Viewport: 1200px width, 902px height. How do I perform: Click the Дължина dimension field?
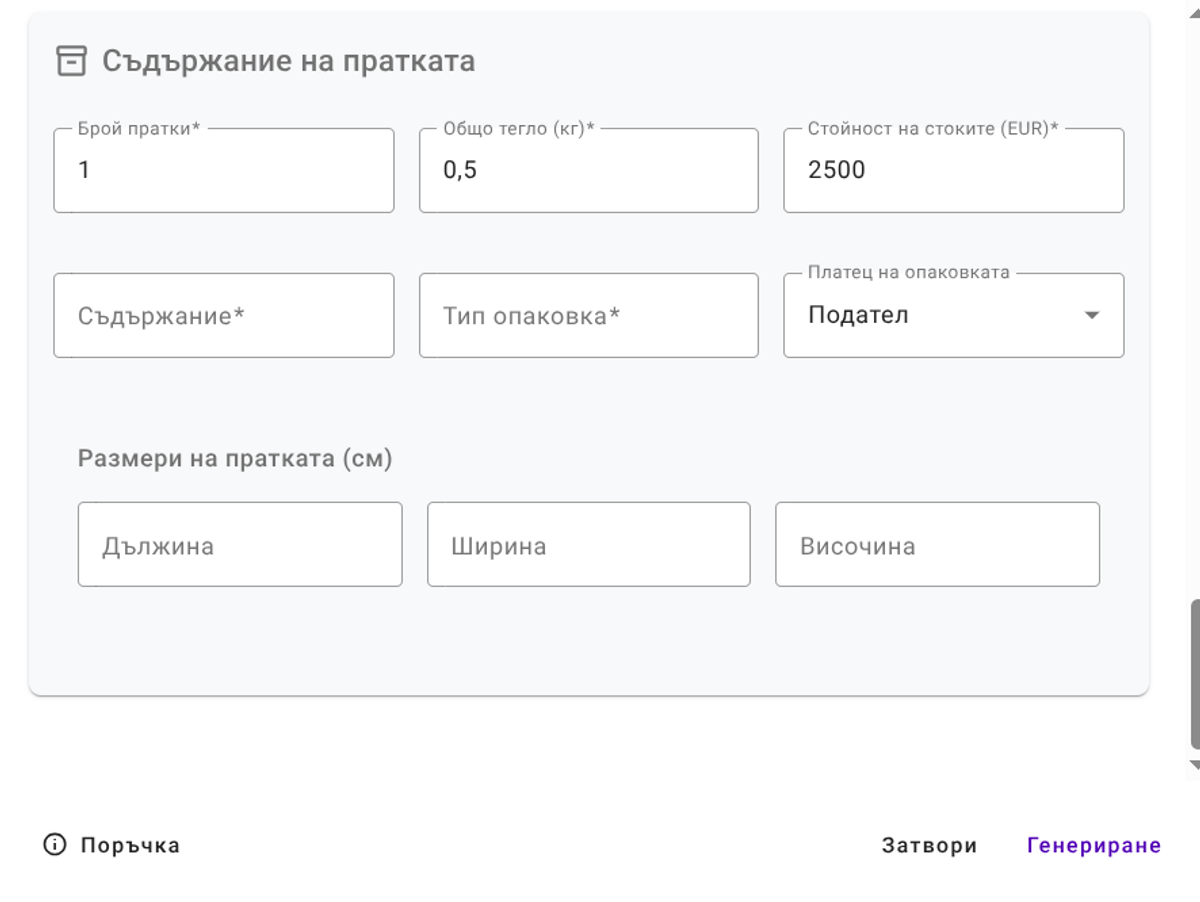tap(240, 544)
